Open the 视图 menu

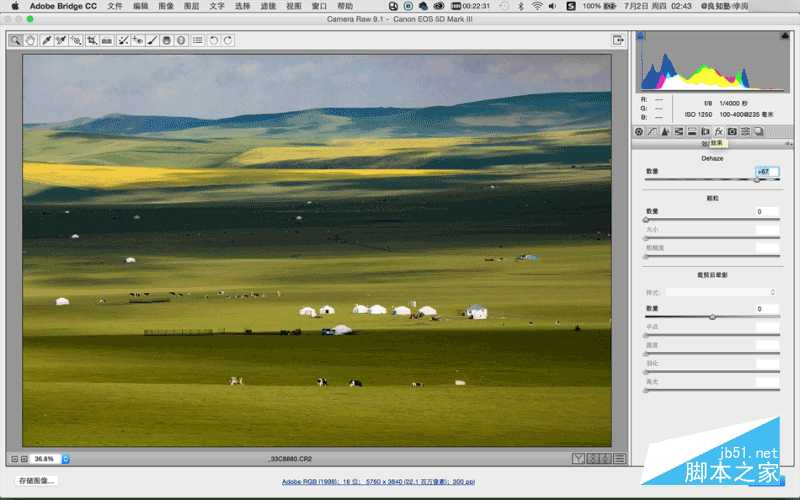[294, 6]
